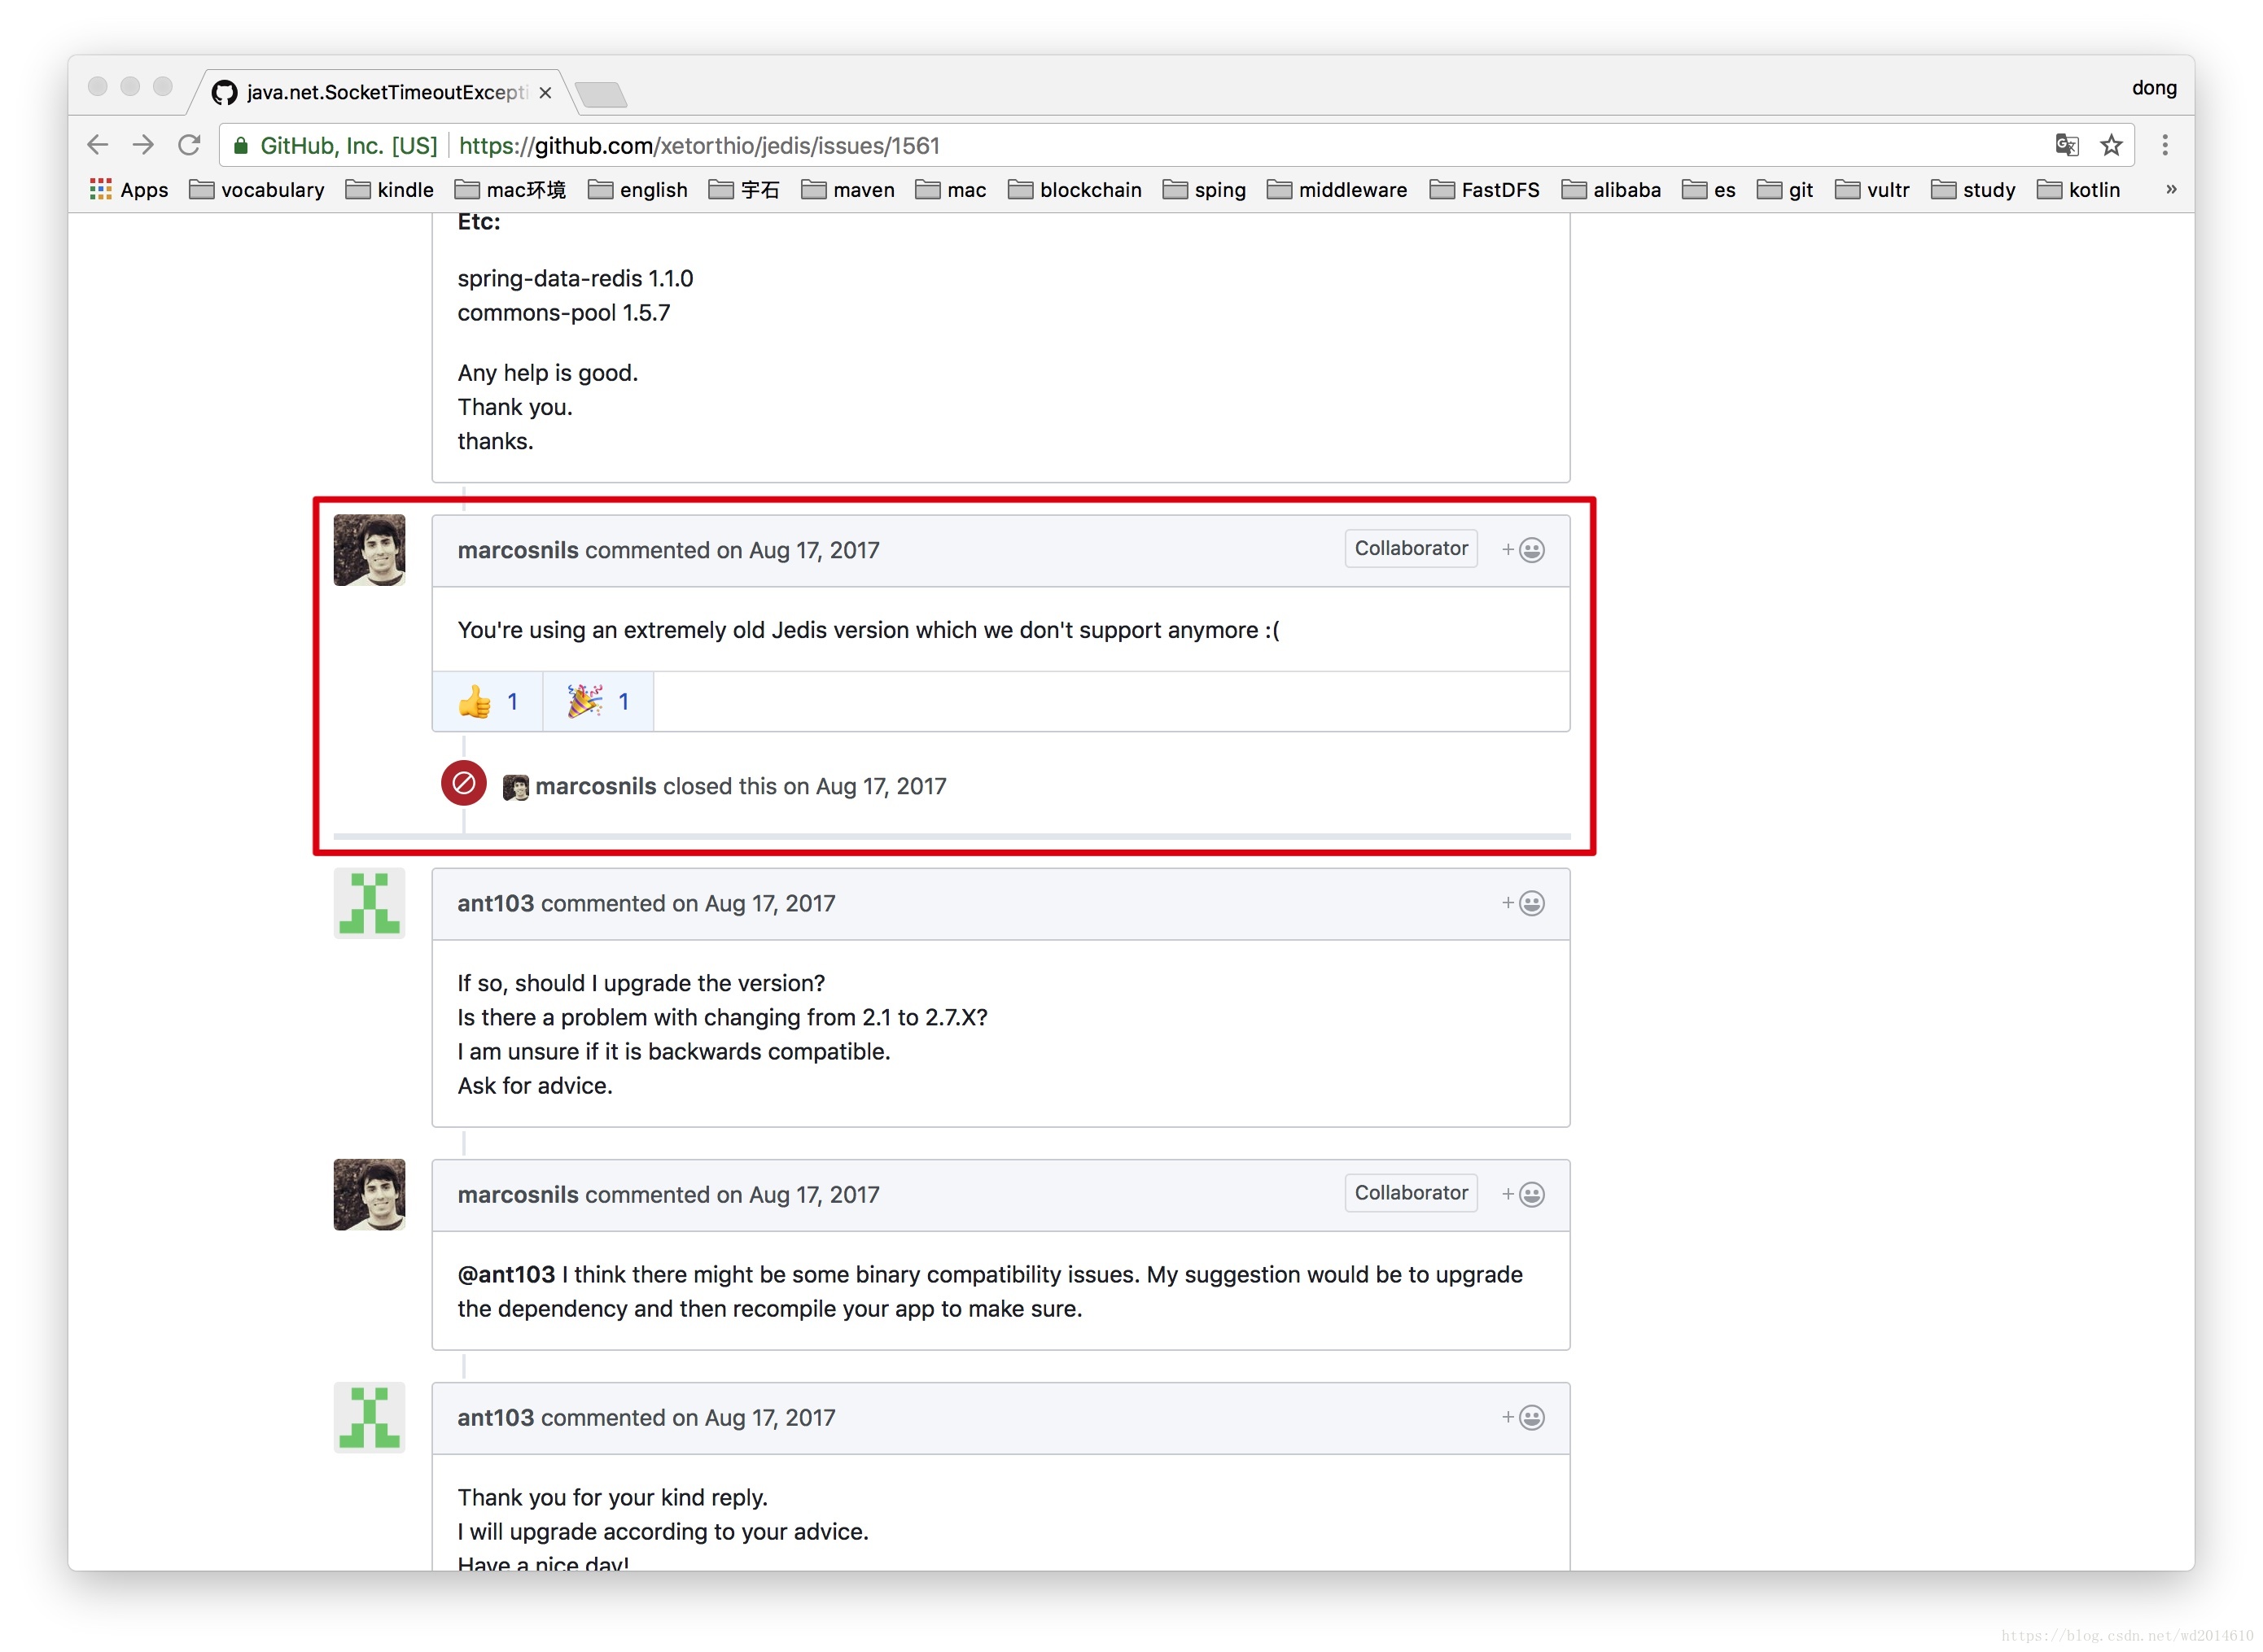Click Collaborator badge on Jedis version comment
Image resolution: width=2263 pixels, height=1652 pixels.
coord(1411,549)
